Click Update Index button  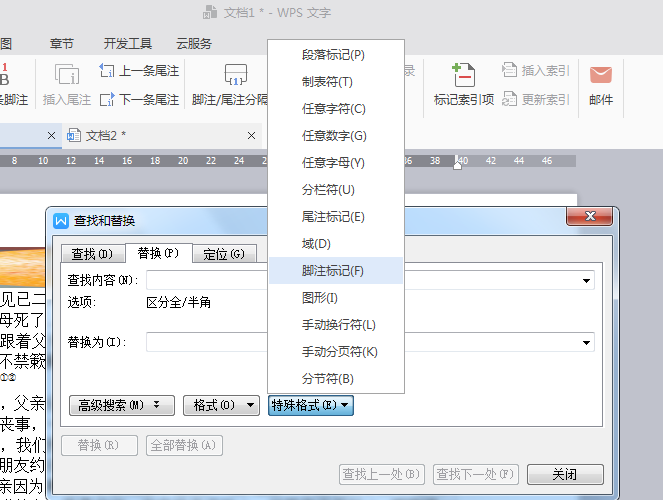pyautogui.click(x=536, y=100)
